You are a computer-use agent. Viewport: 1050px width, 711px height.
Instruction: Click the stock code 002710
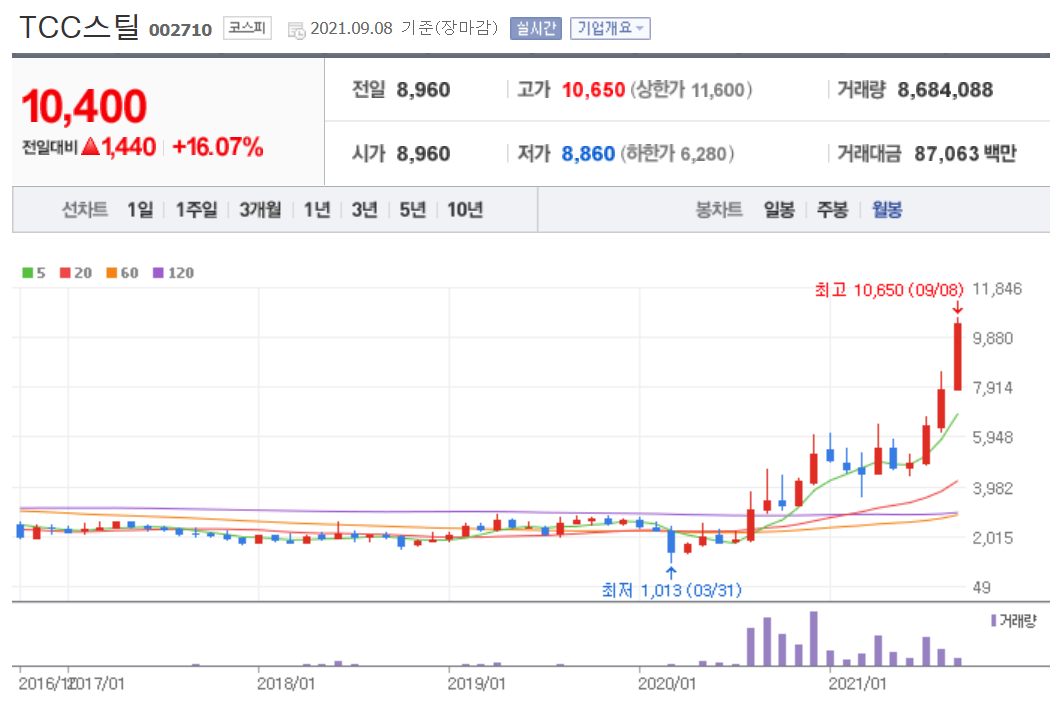pyautogui.click(x=180, y=30)
